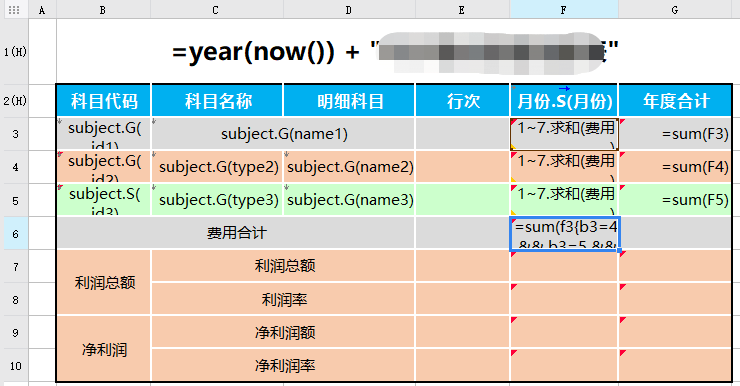Click the =sum(F3) cell
This screenshot has width=740, height=386.
pyautogui.click(x=675, y=134)
